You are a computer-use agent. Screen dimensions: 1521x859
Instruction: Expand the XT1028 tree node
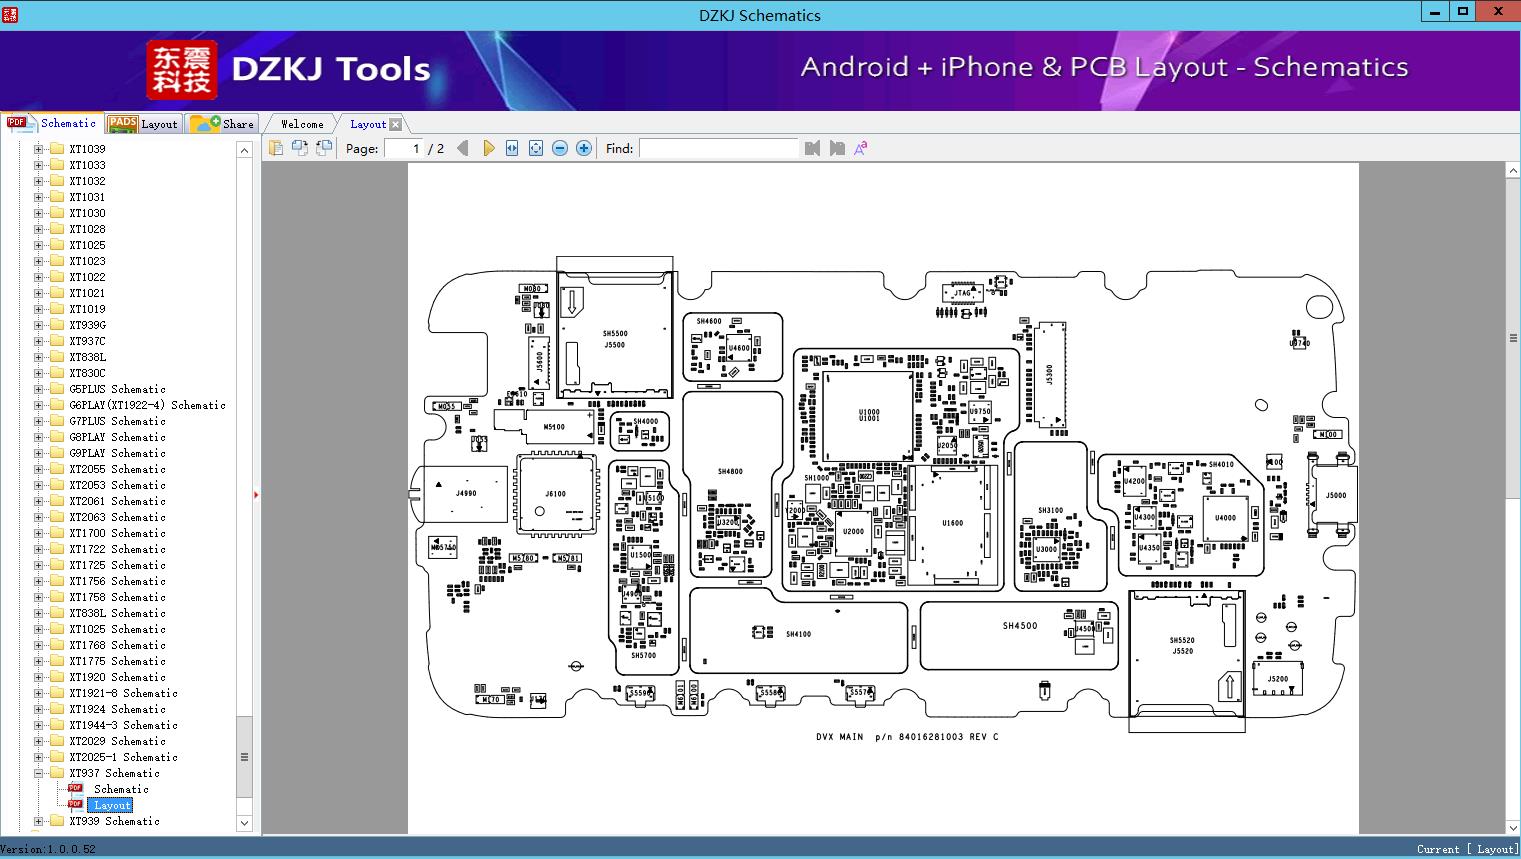tap(39, 229)
